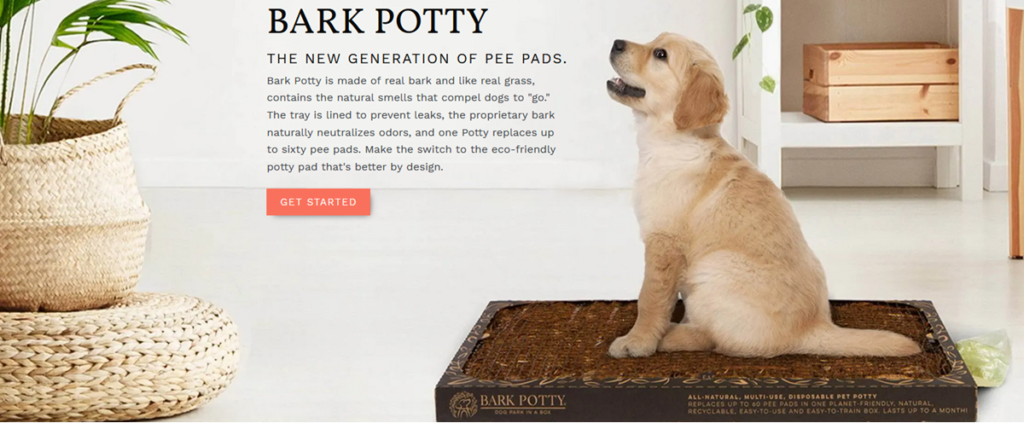Click the round Bark Potty logo emblem on the box

coord(463,405)
